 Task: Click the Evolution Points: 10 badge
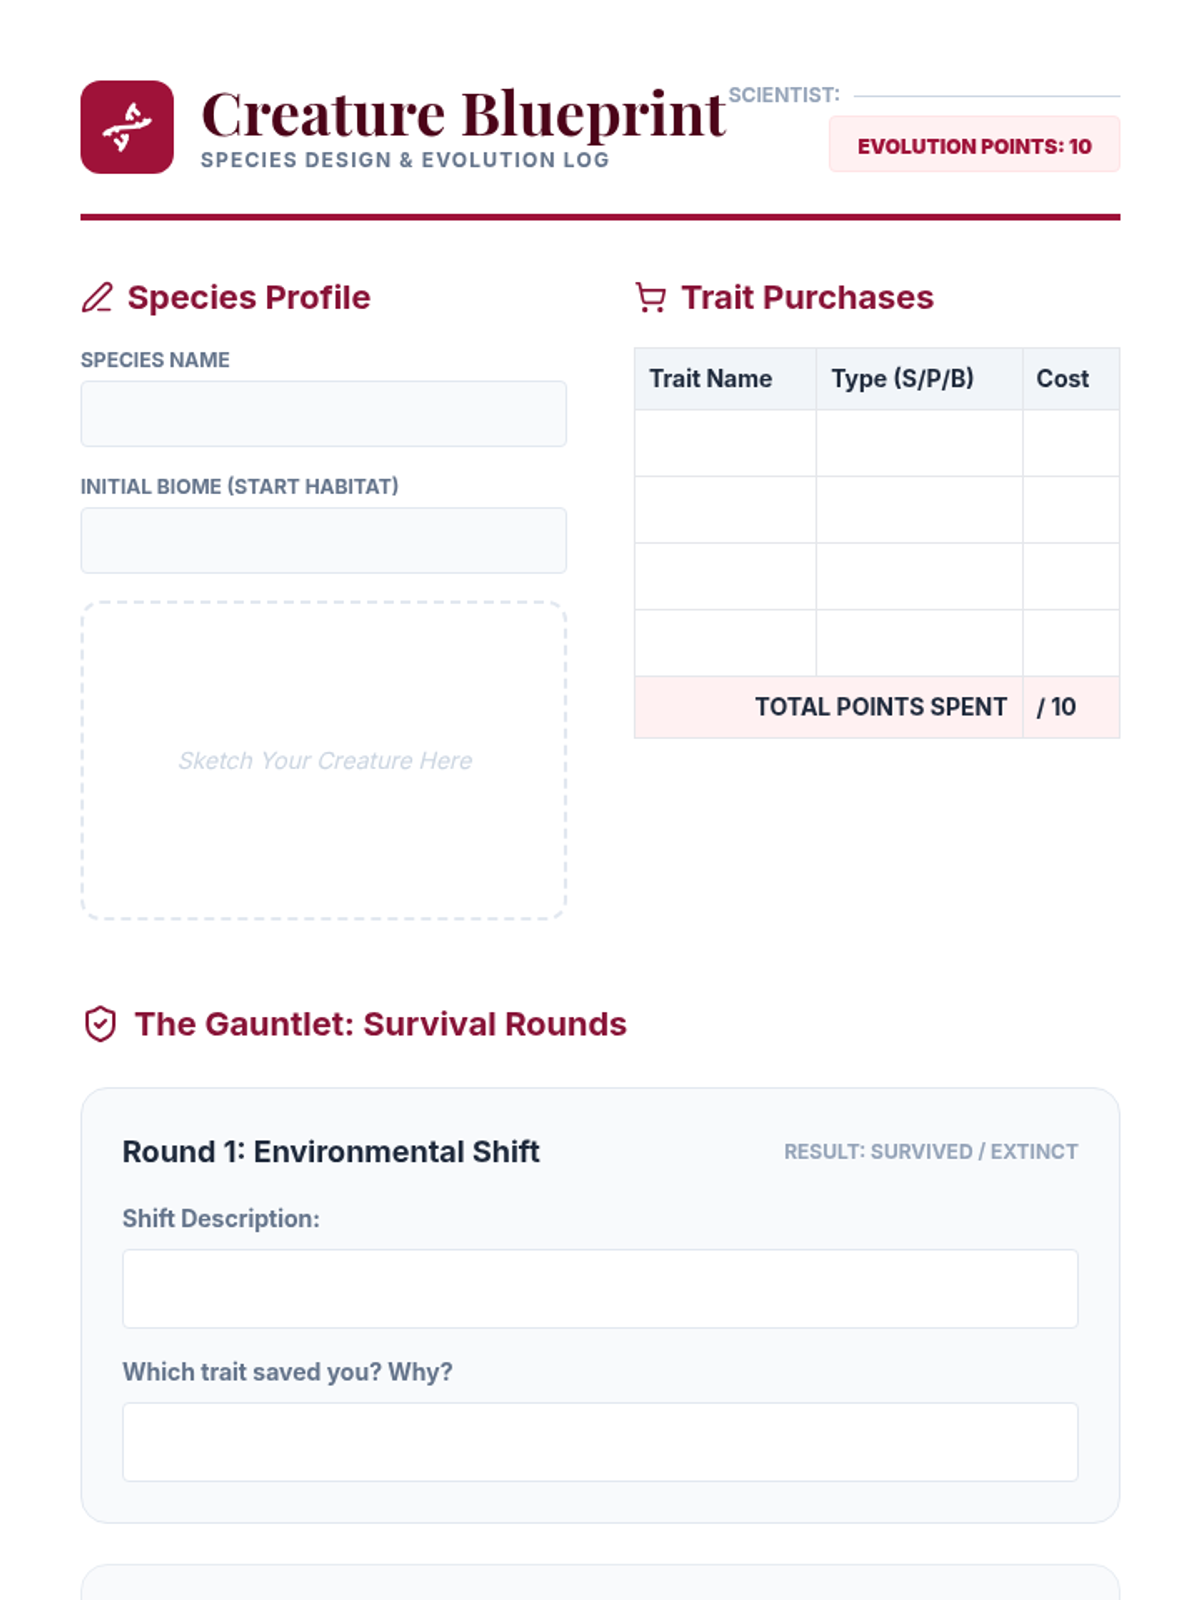tap(974, 146)
